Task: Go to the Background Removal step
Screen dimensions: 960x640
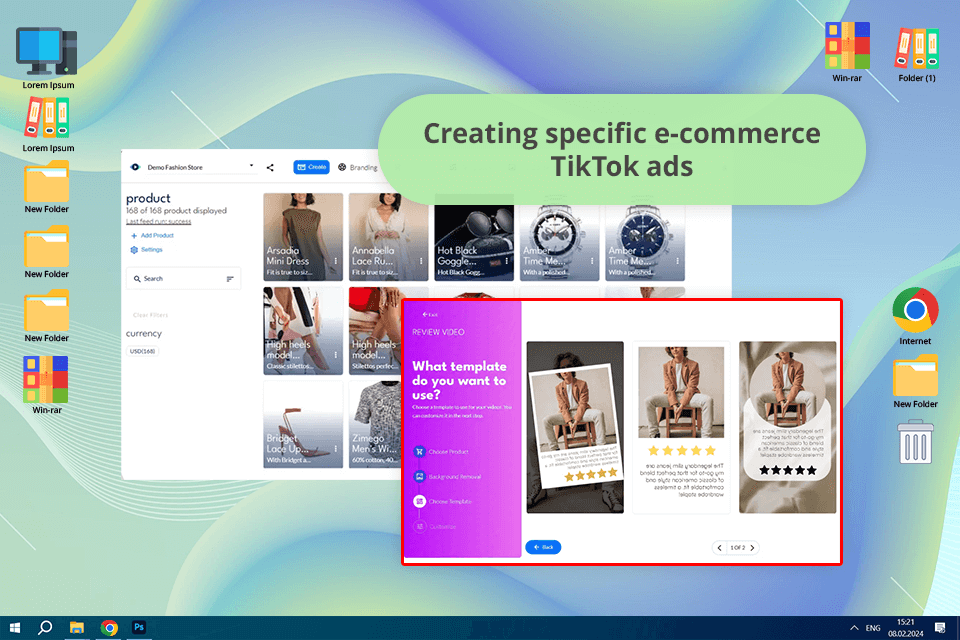Action: 447,476
